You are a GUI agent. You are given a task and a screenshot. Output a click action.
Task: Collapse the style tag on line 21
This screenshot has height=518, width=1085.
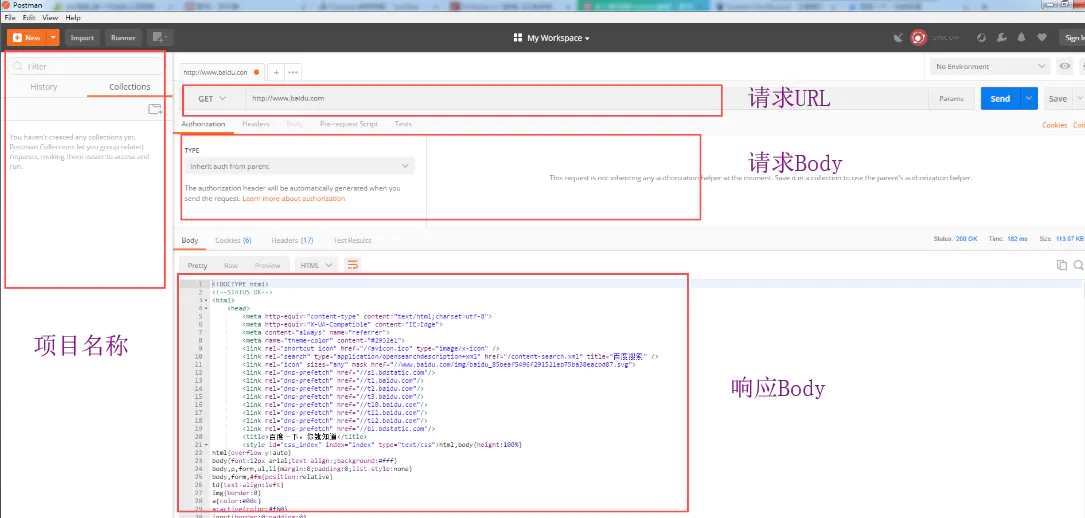click(206, 445)
